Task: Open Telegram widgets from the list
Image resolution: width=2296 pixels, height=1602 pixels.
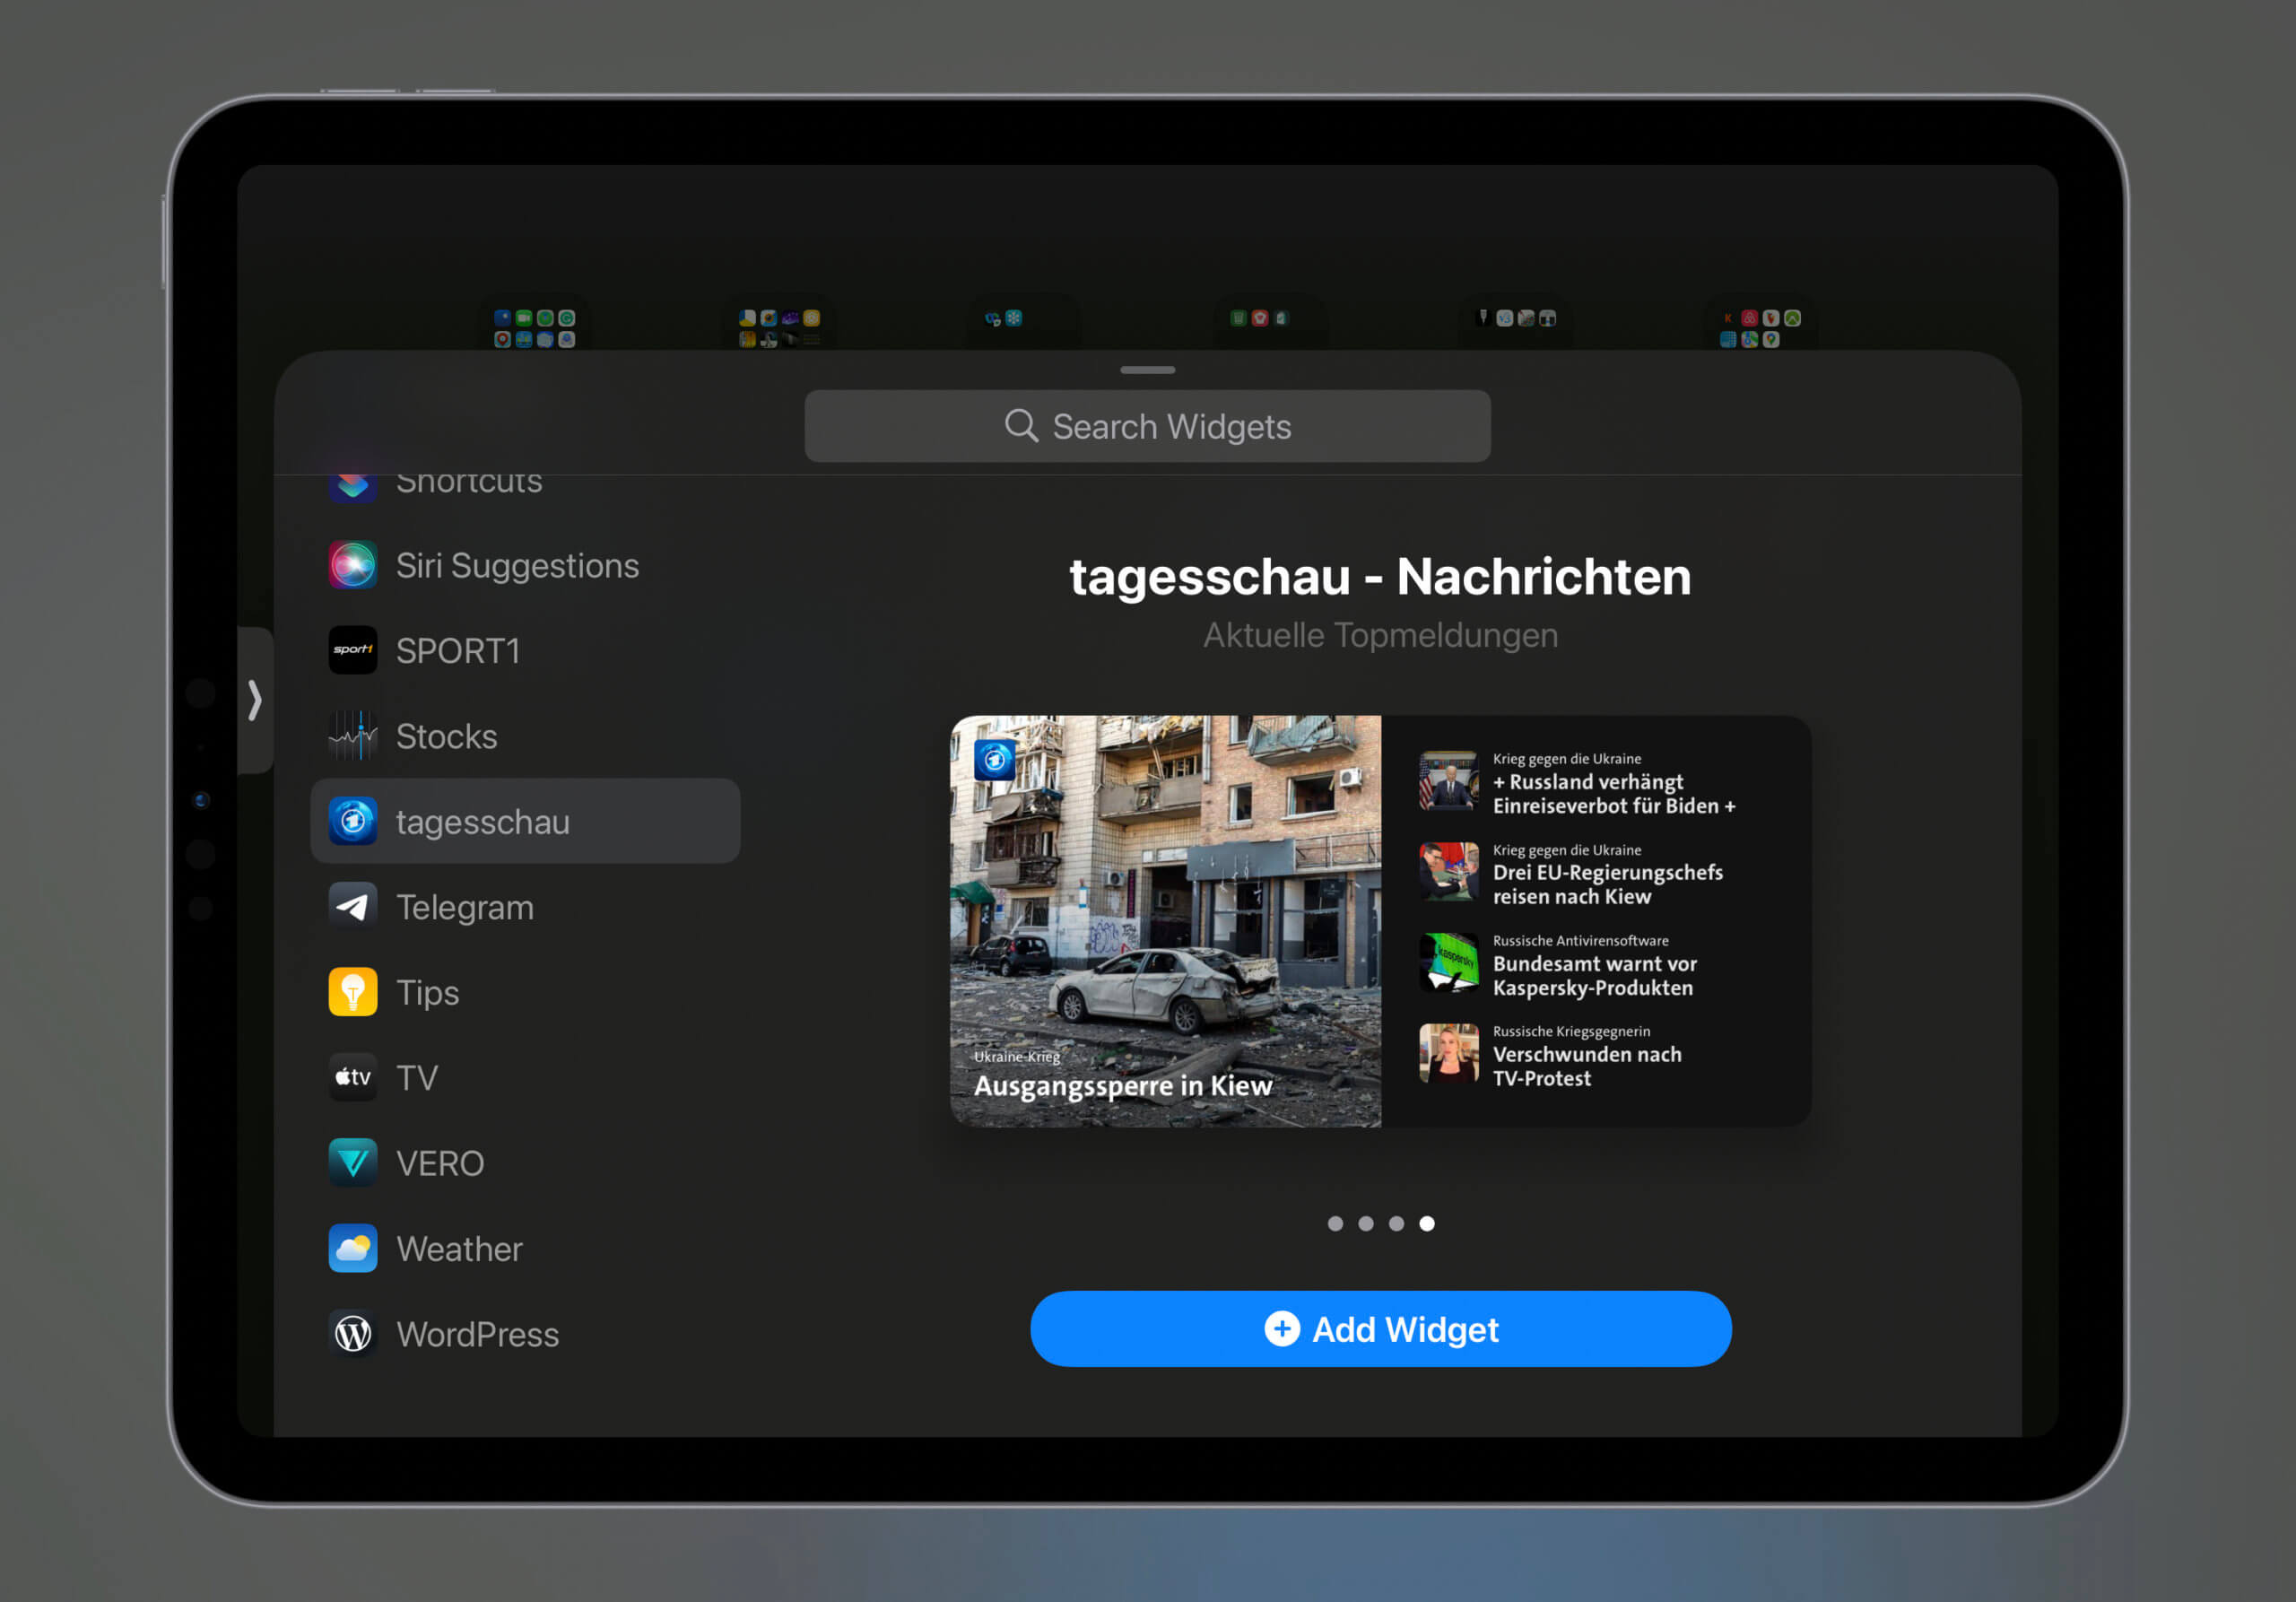Action: click(525, 907)
